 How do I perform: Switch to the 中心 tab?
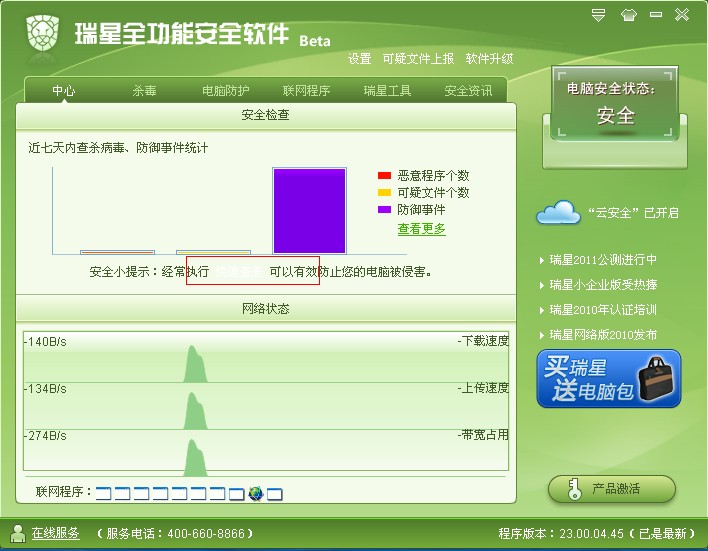(64, 91)
